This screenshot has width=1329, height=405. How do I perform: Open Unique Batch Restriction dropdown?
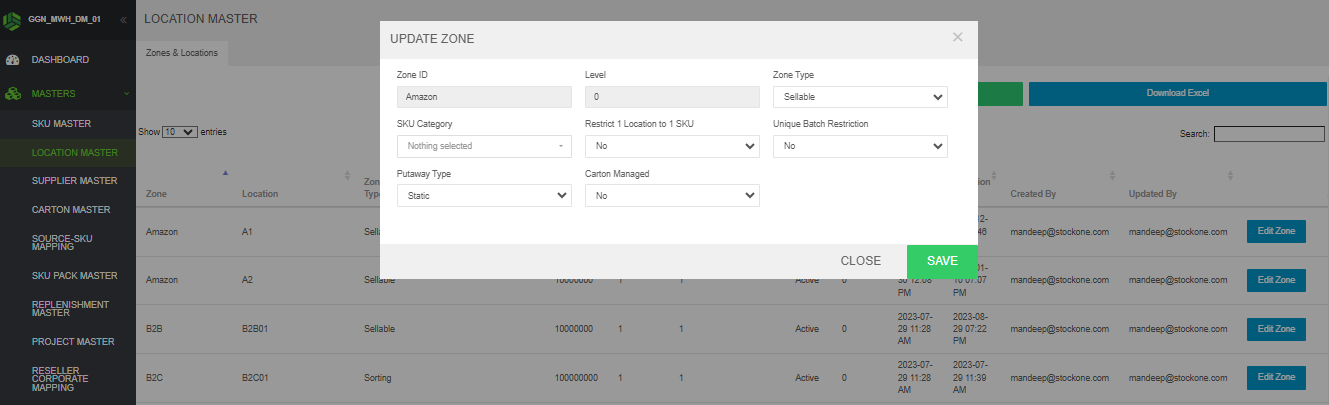[860, 146]
